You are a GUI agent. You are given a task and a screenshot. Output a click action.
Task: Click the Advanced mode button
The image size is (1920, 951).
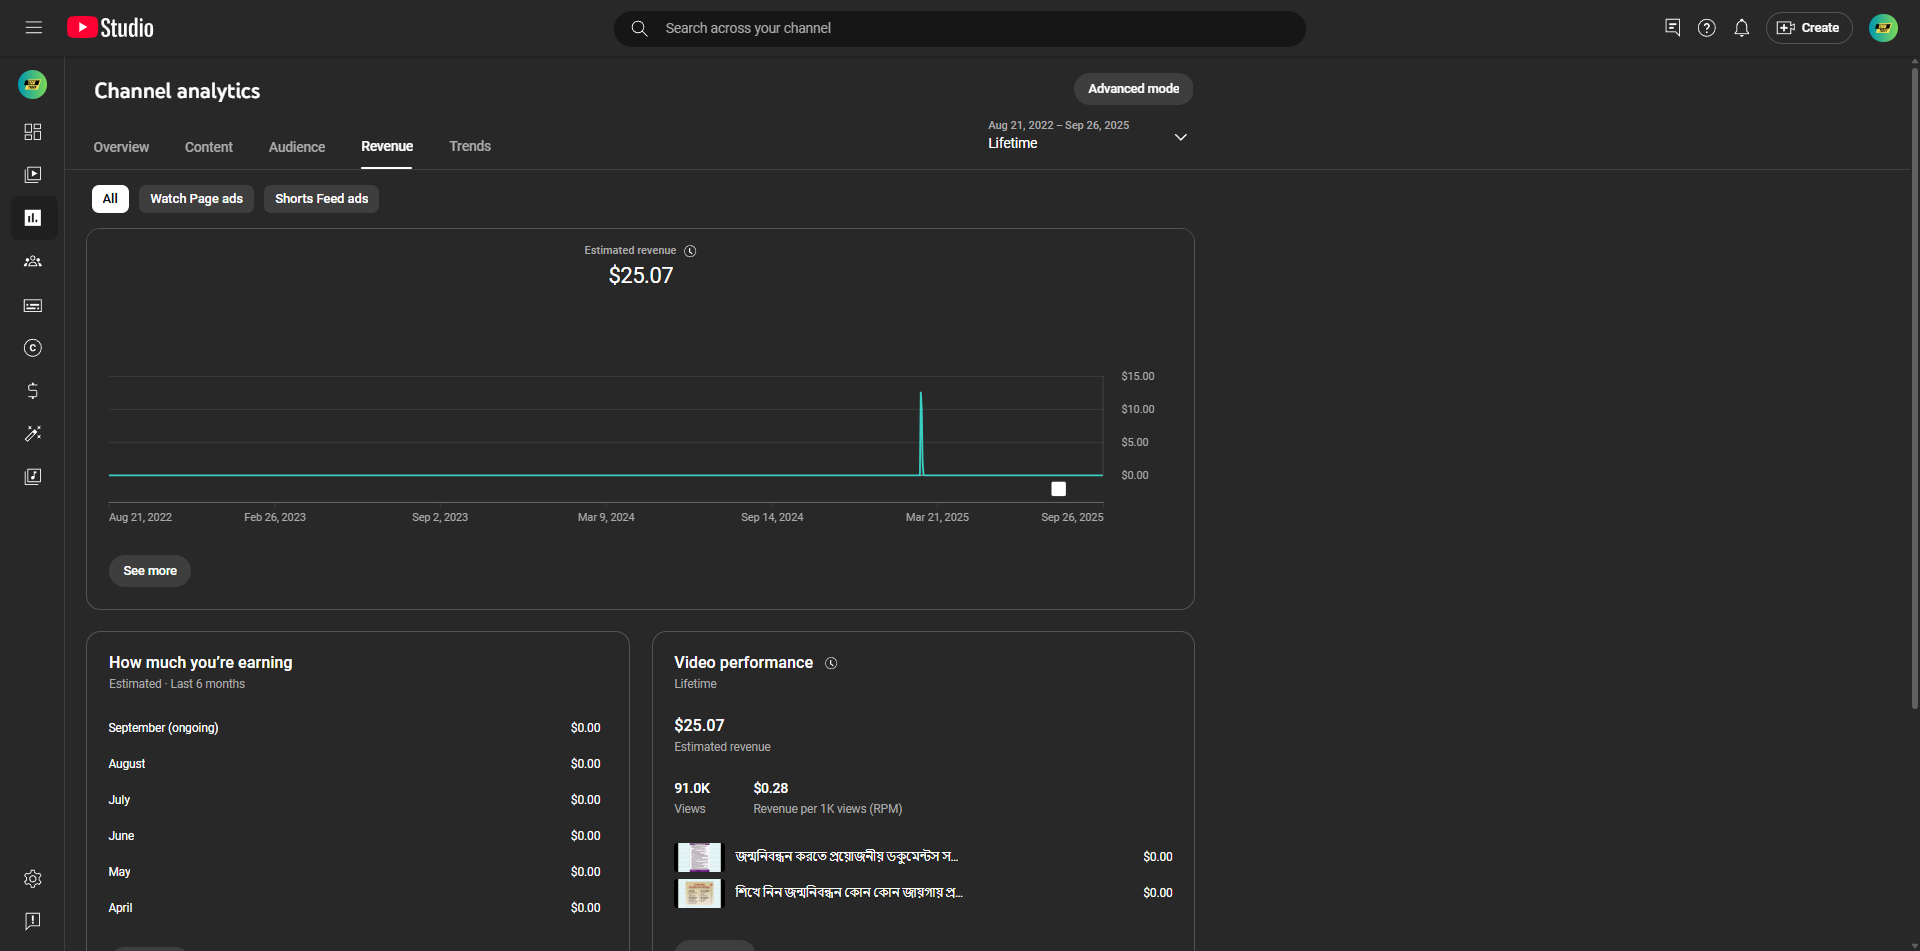(1133, 89)
